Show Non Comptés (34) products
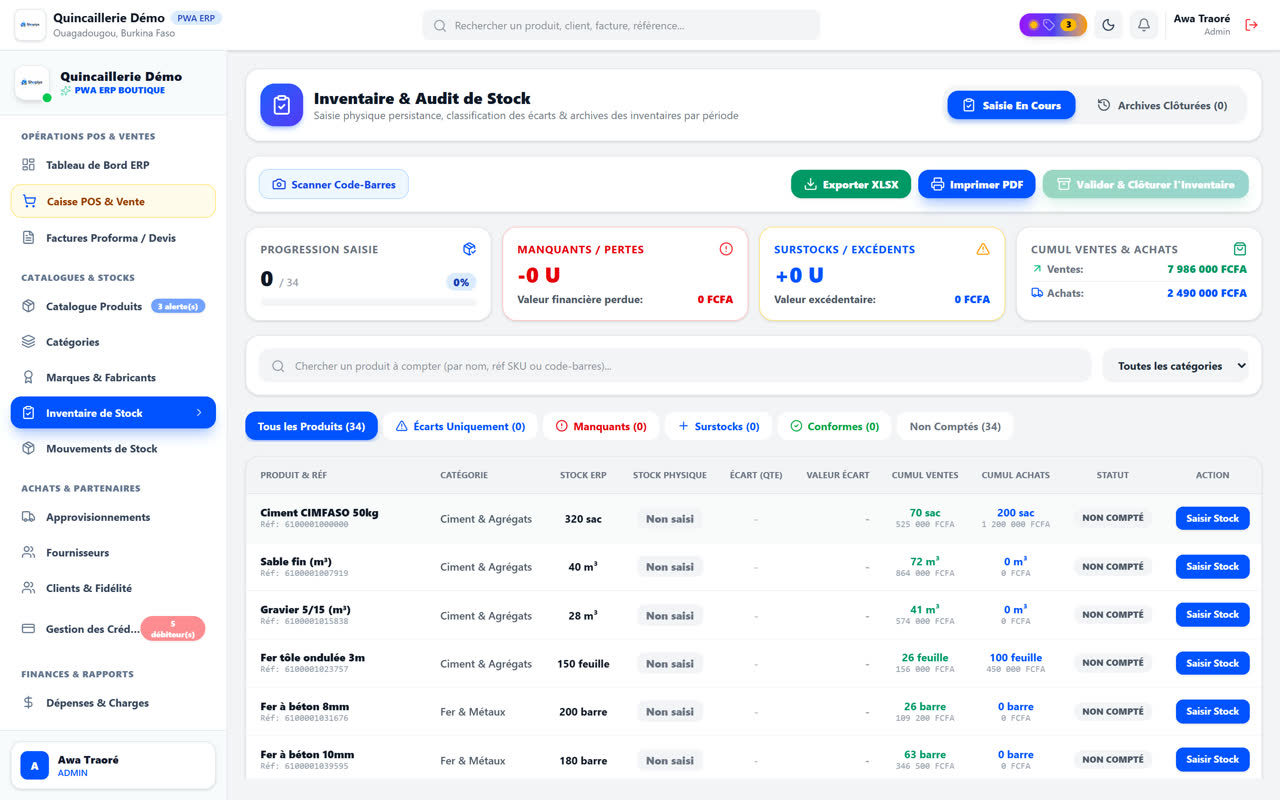This screenshot has width=1280, height=800. 955,426
